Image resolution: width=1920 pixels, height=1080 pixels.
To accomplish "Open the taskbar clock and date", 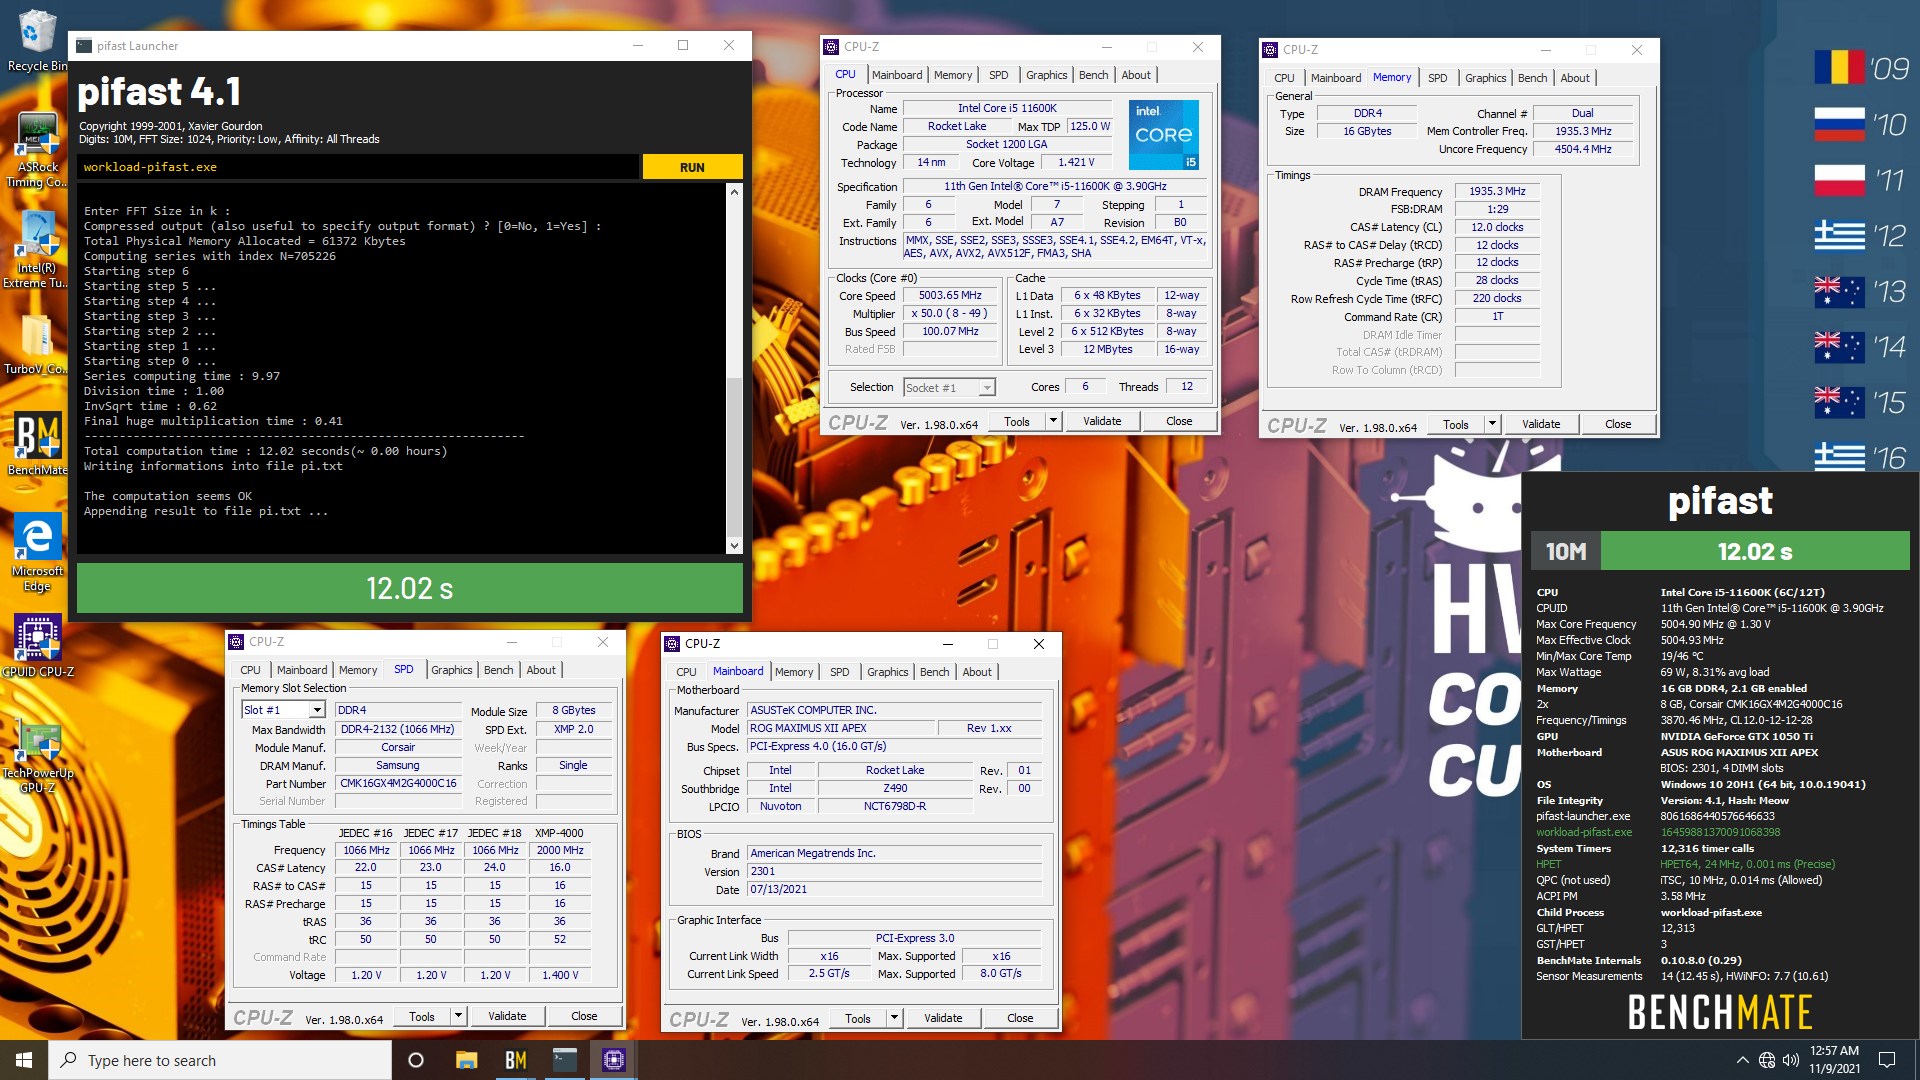I will click(1834, 1060).
